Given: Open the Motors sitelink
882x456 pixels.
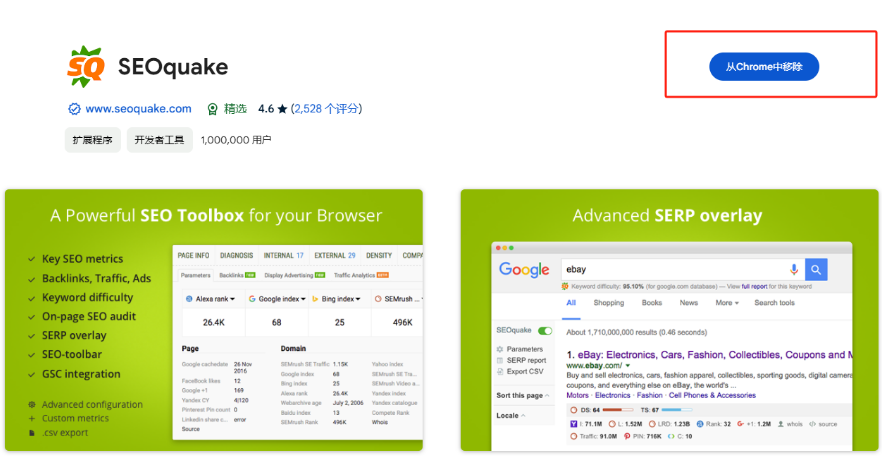Looking at the screenshot, I should coord(577,395).
